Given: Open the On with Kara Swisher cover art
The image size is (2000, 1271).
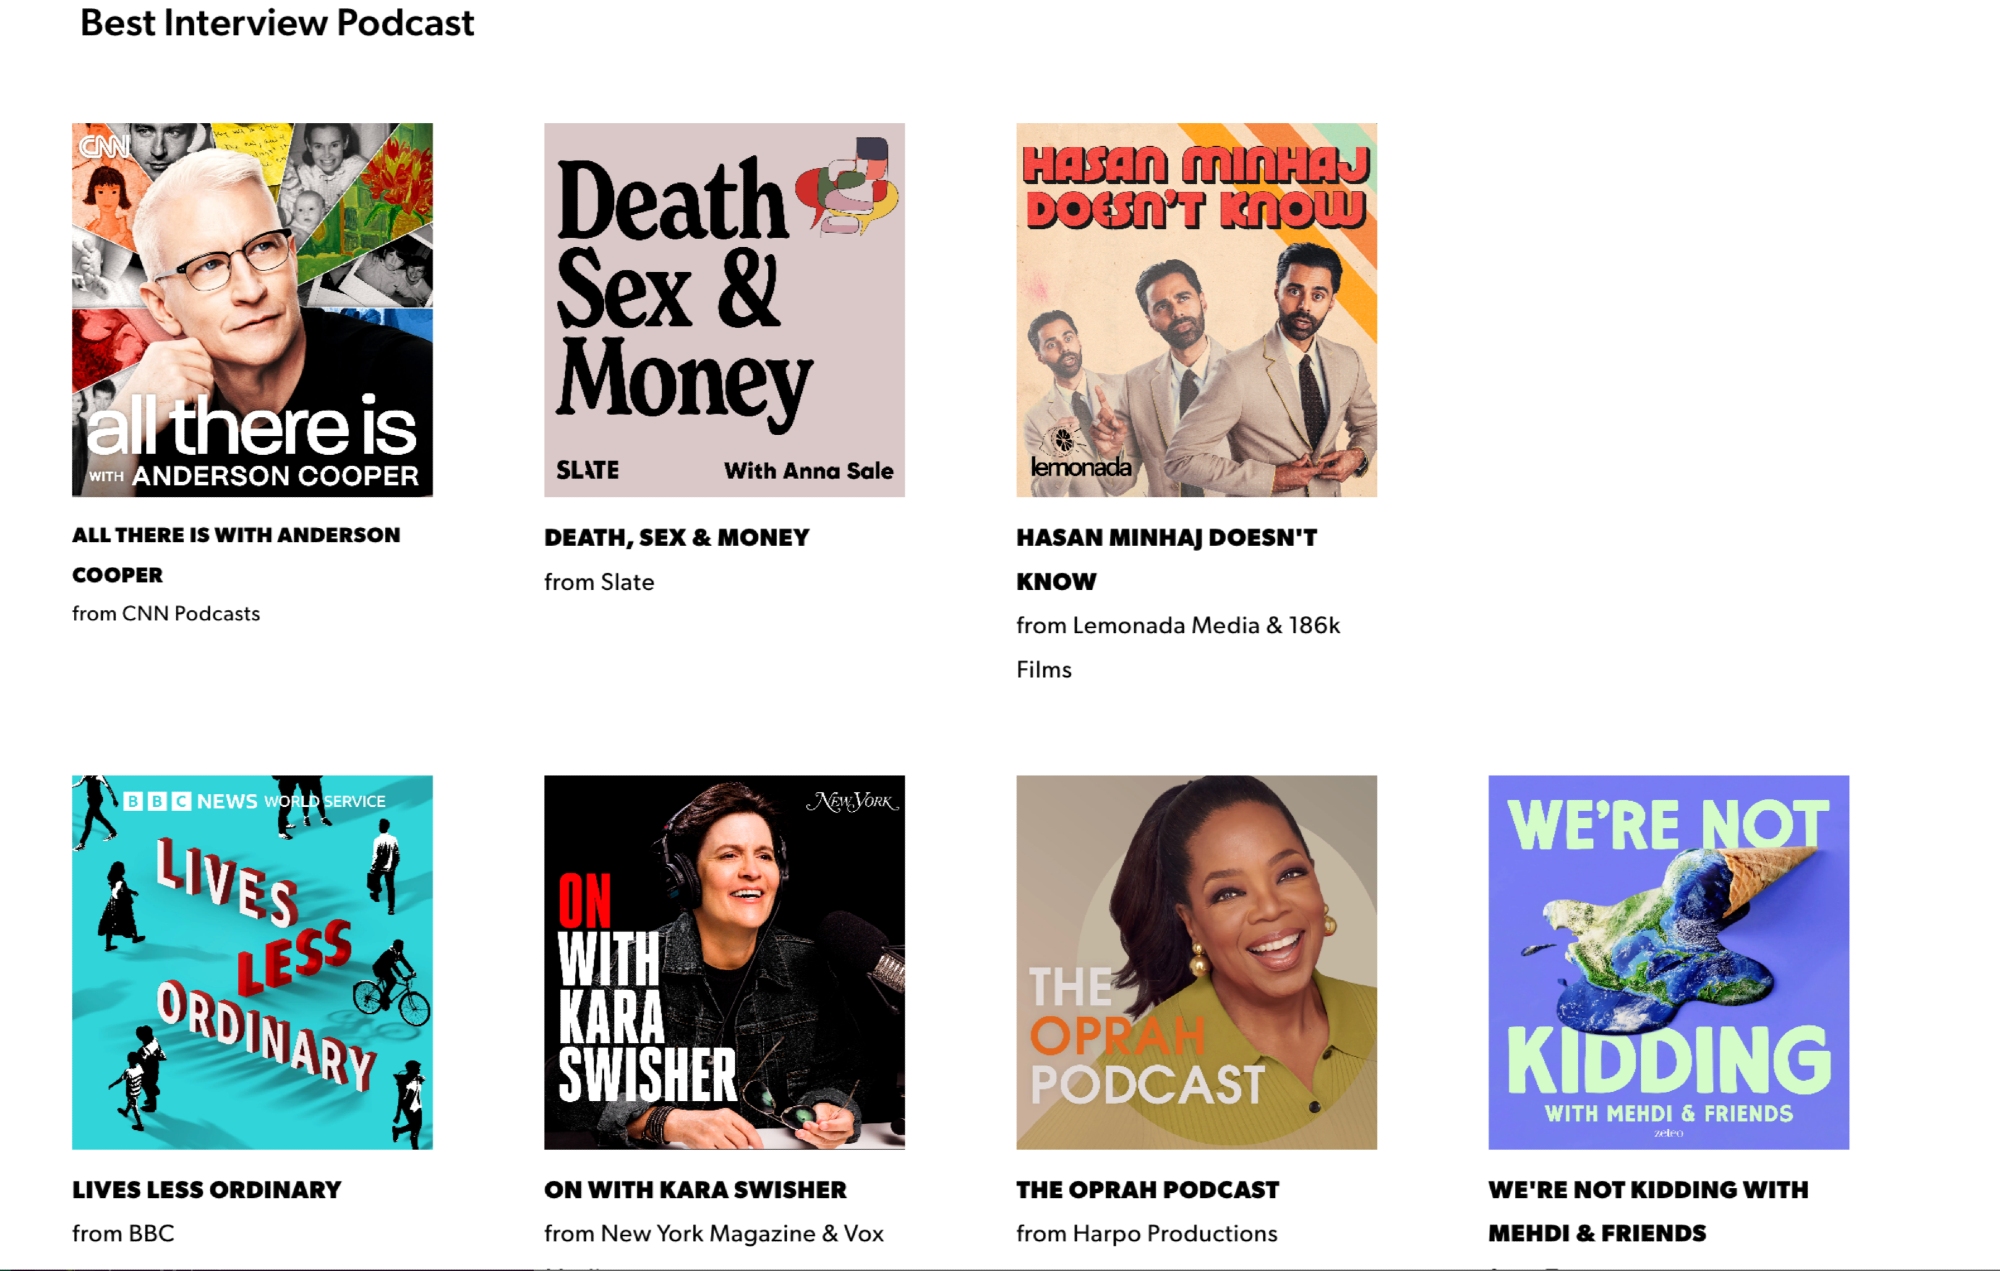Looking at the screenshot, I should click(x=724, y=962).
